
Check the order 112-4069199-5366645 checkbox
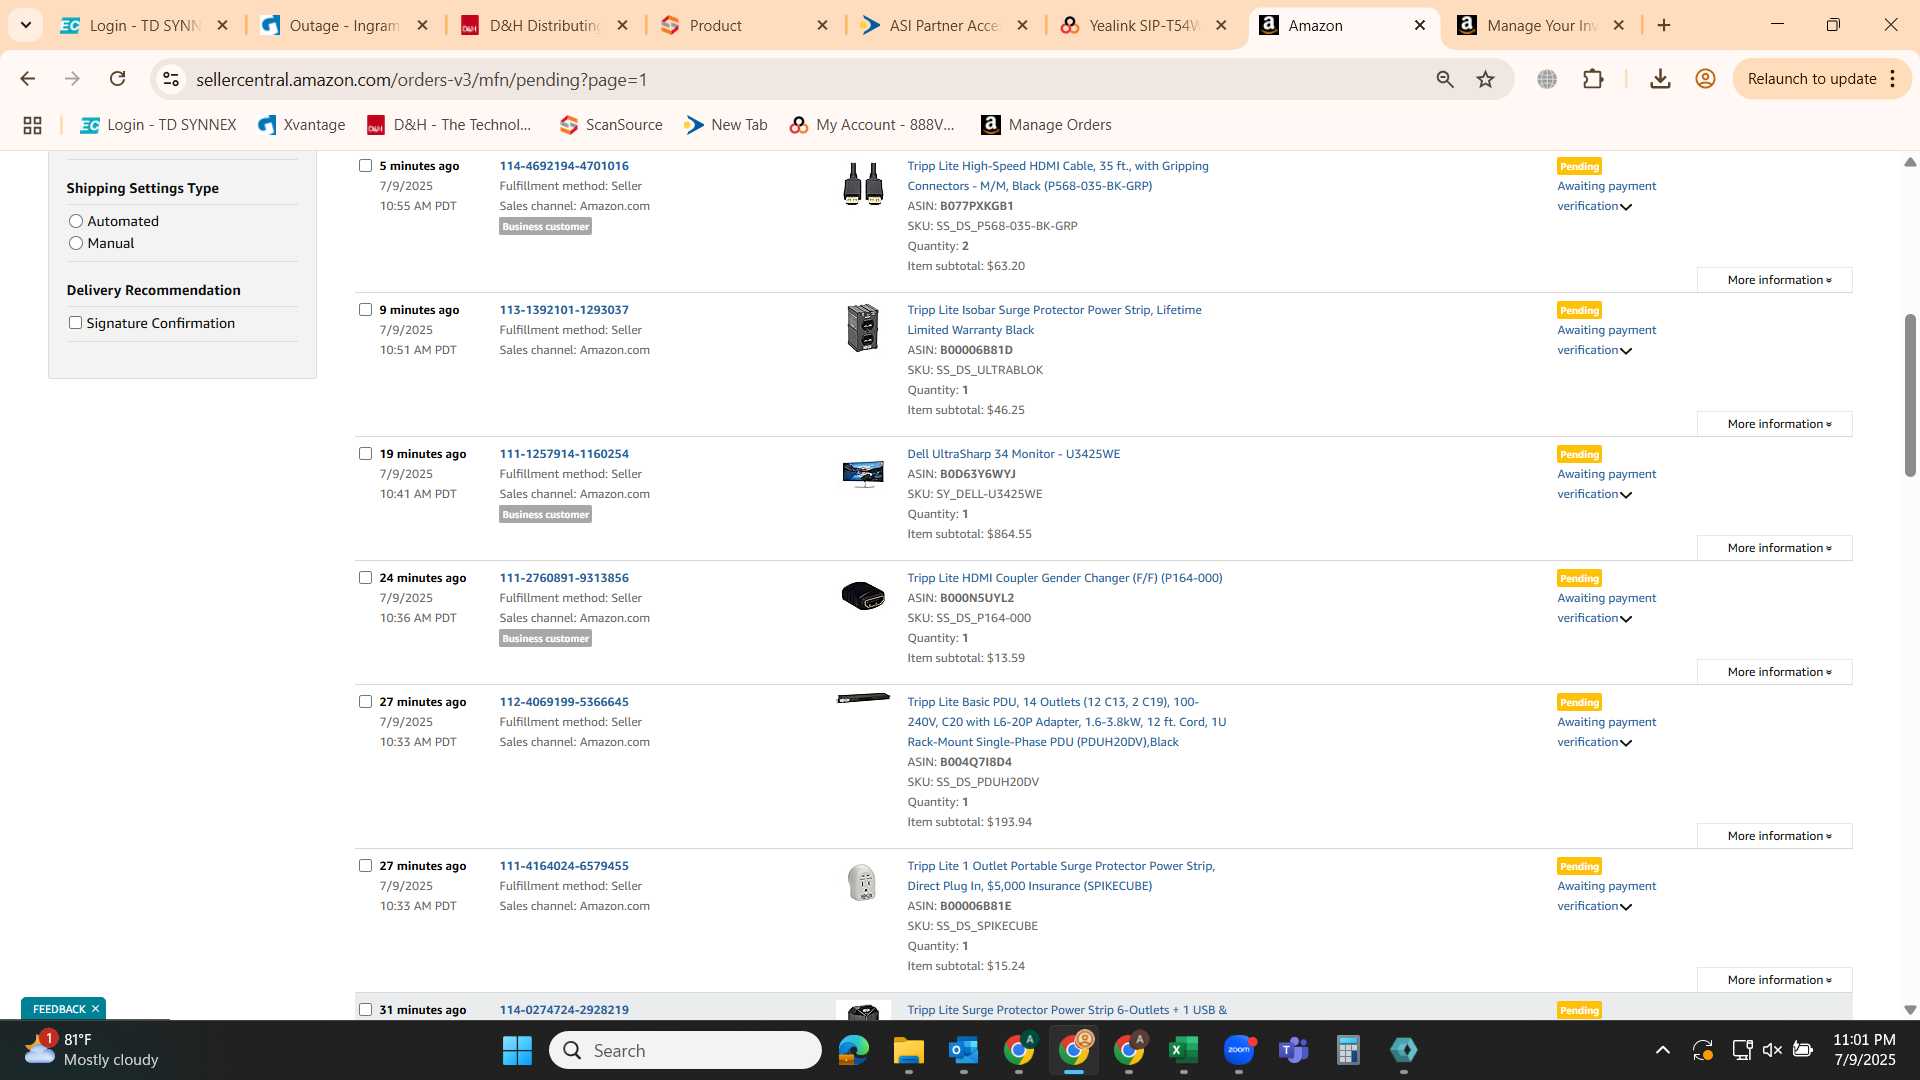365,702
